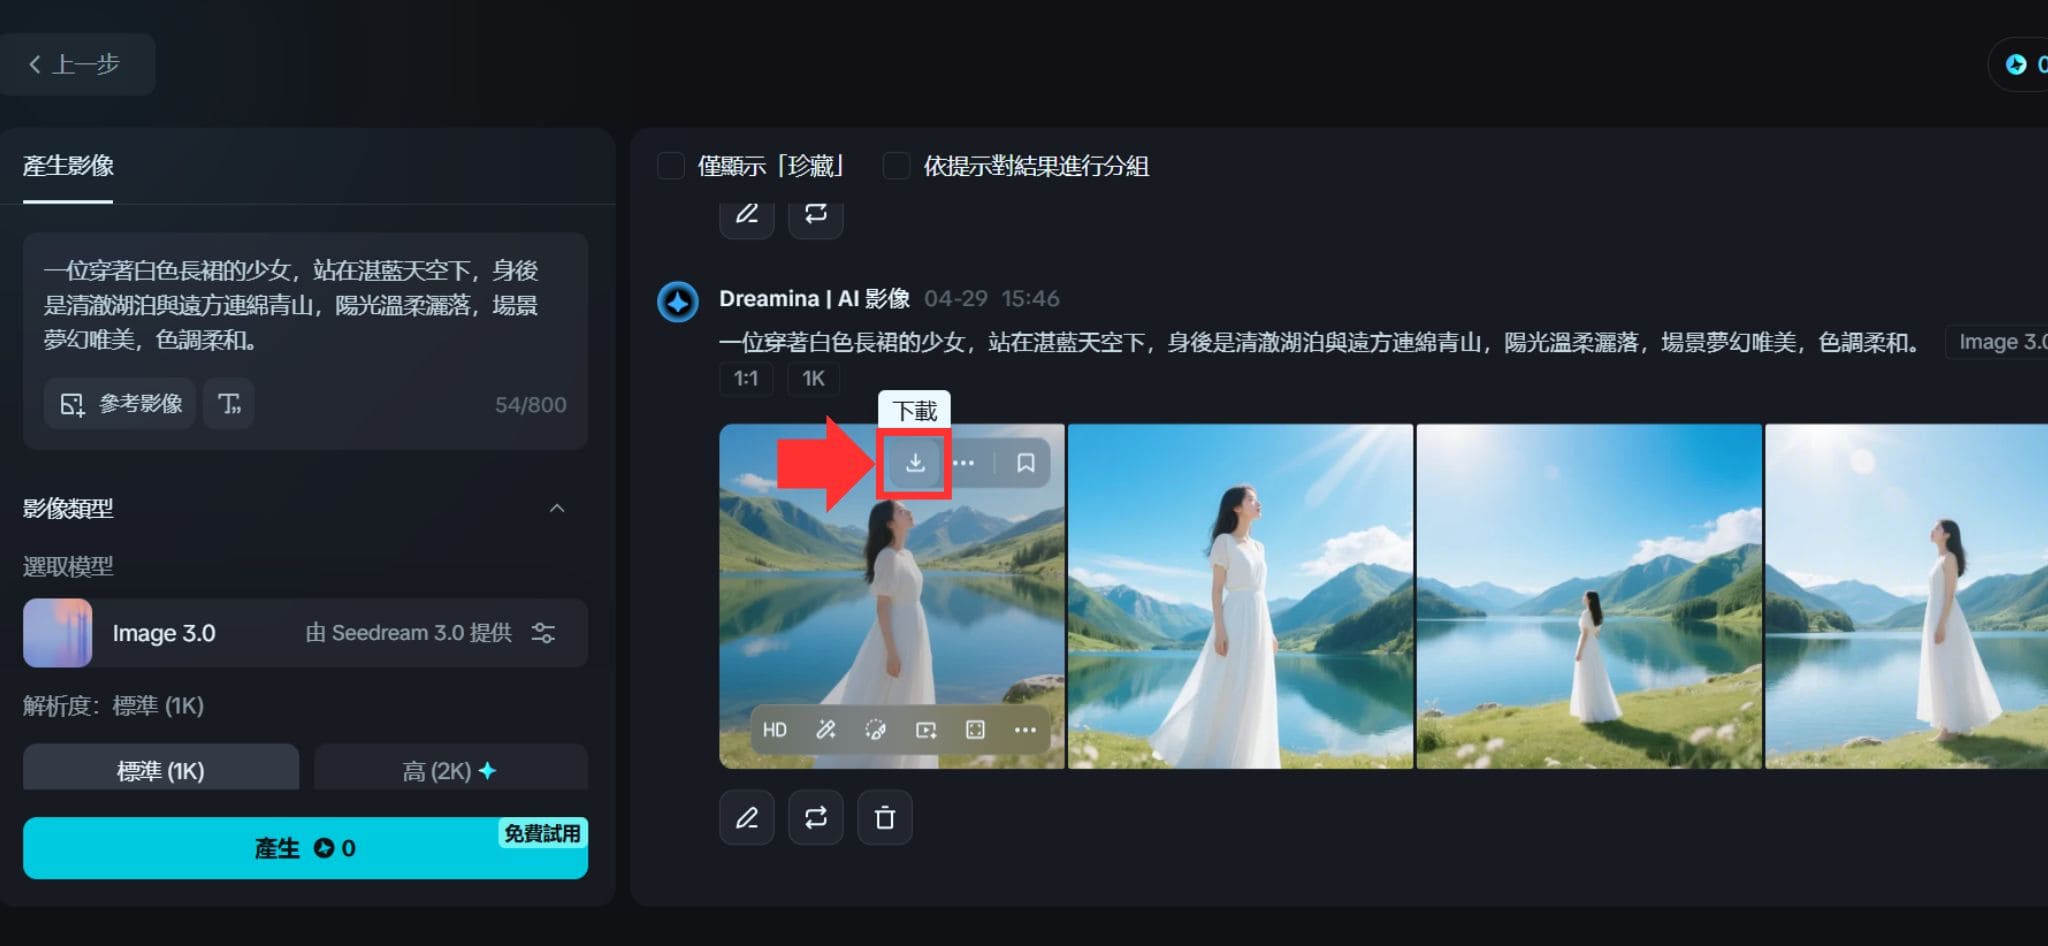
Task: Select the HD upscale icon
Action: [773, 729]
